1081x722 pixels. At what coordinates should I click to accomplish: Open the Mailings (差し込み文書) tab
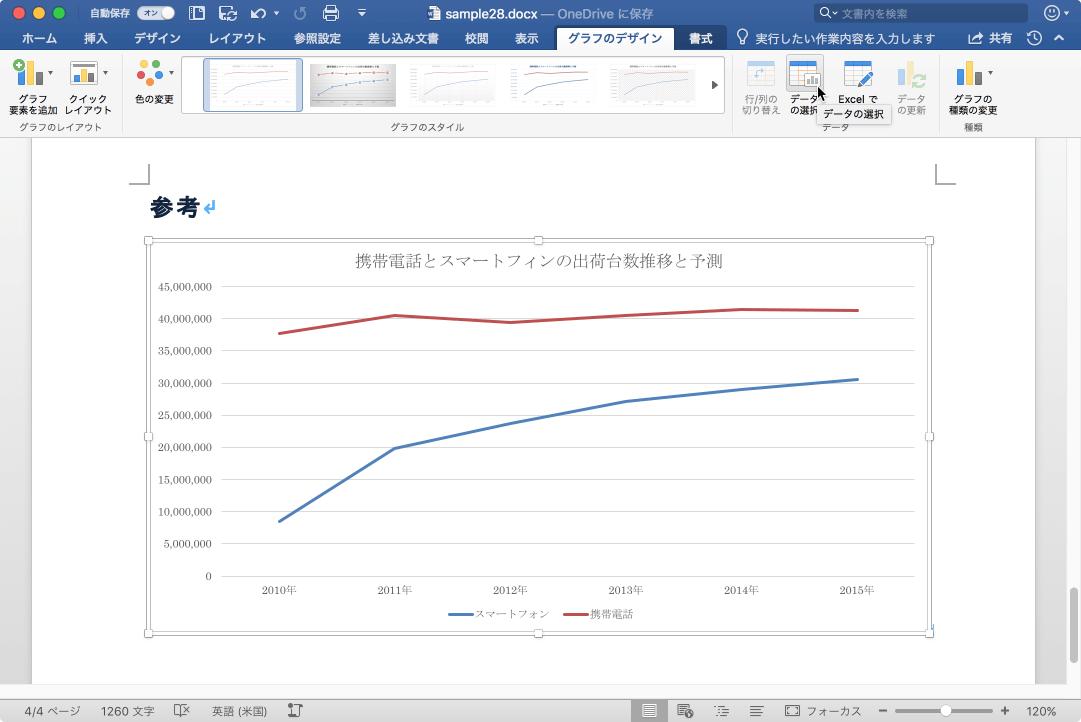[403, 39]
